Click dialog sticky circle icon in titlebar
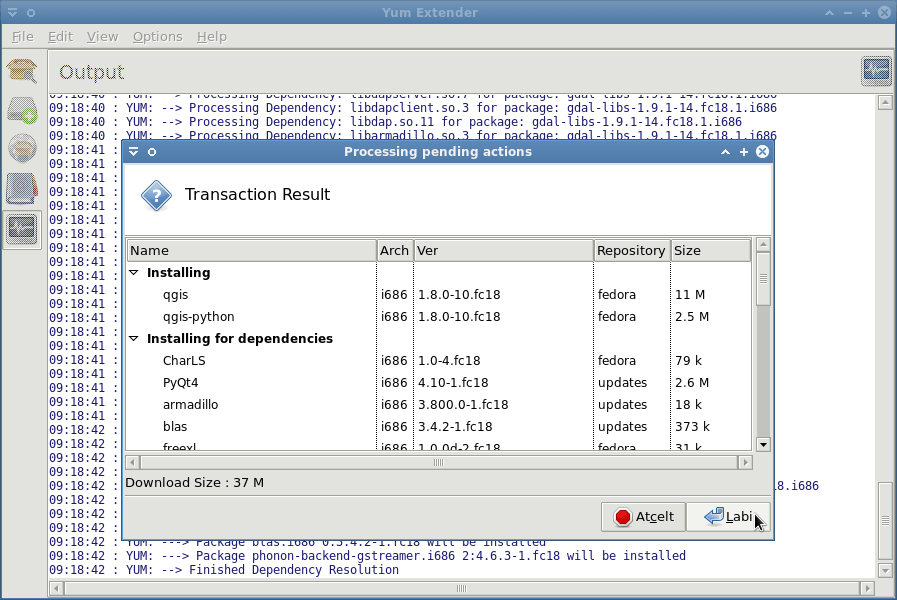 tap(152, 152)
